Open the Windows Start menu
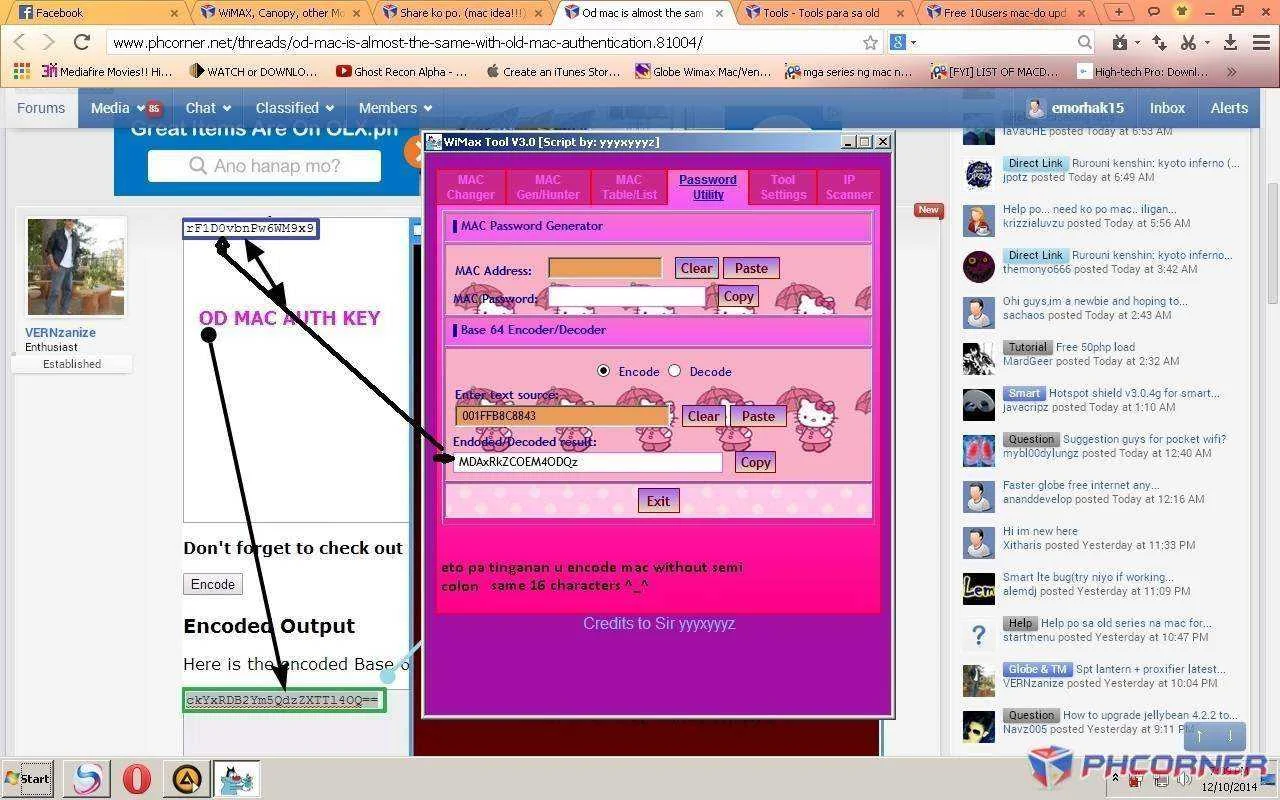Screen dimensions: 1280x800 (28, 778)
